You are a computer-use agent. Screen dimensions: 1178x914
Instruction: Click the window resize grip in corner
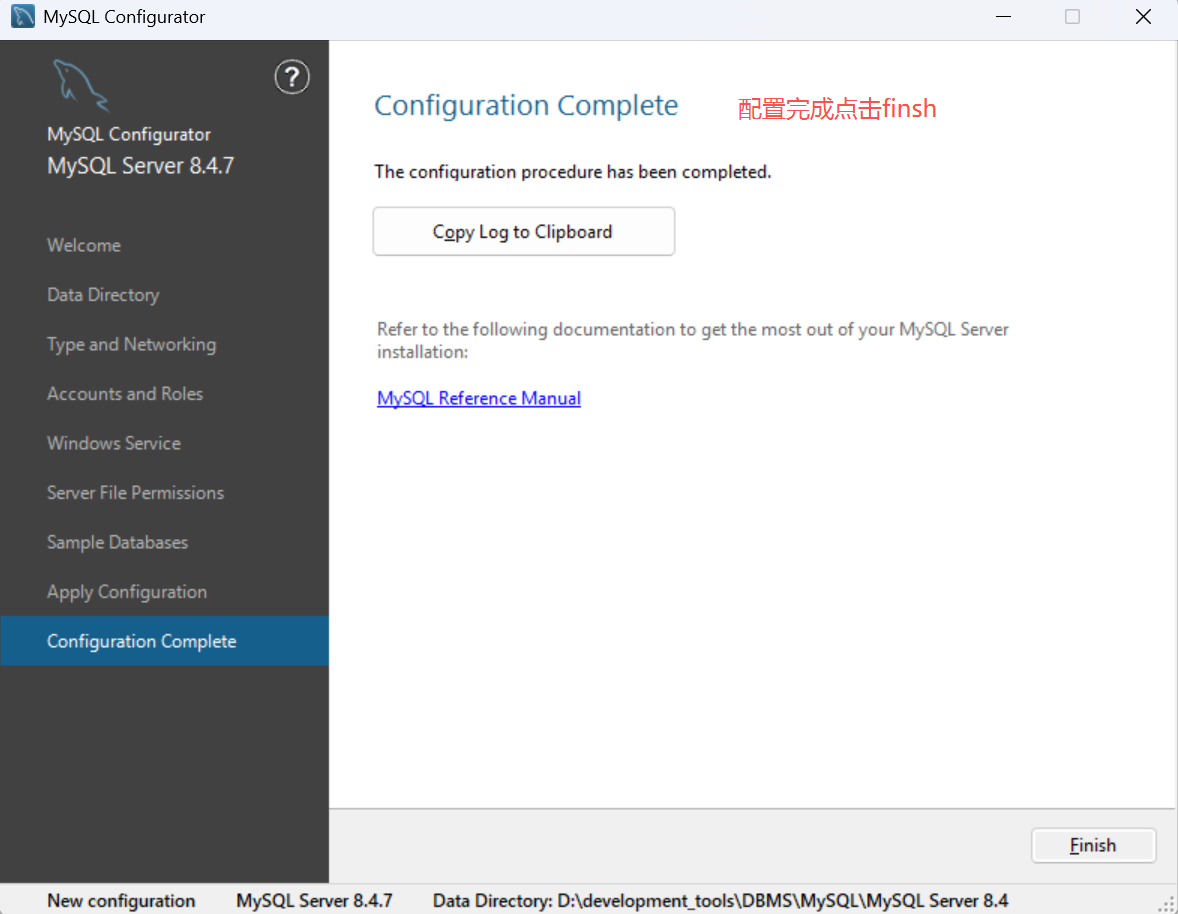1167,904
